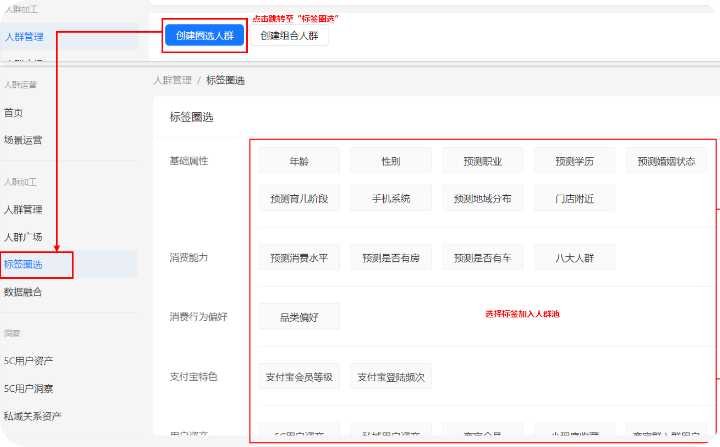Viewport: 720px width, 447px height.
Task: Choose the 预测是否有房 tag
Action: pyautogui.click(x=391, y=257)
